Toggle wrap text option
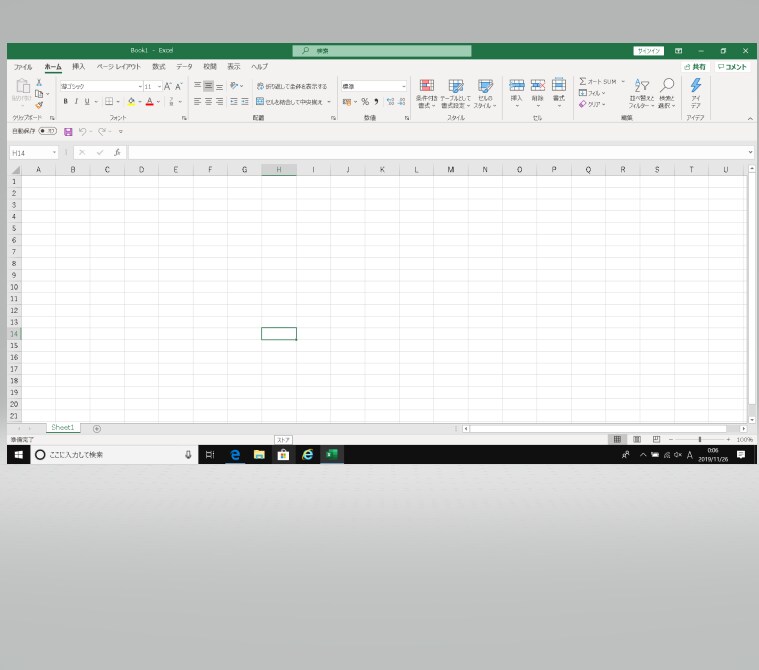This screenshot has height=670, width=759. (292, 86)
